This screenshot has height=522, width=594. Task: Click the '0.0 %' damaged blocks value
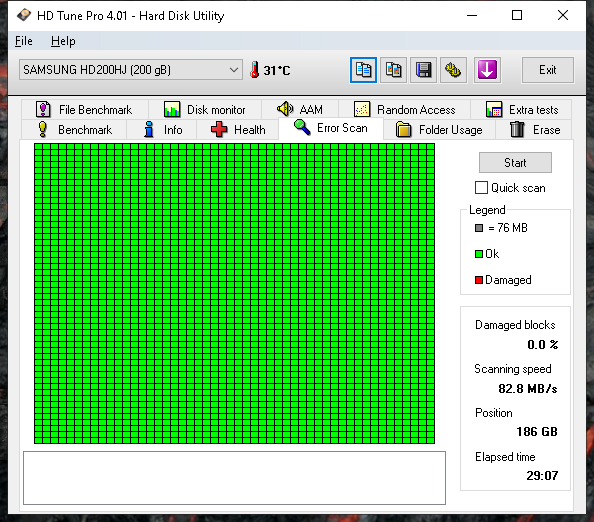pos(543,344)
